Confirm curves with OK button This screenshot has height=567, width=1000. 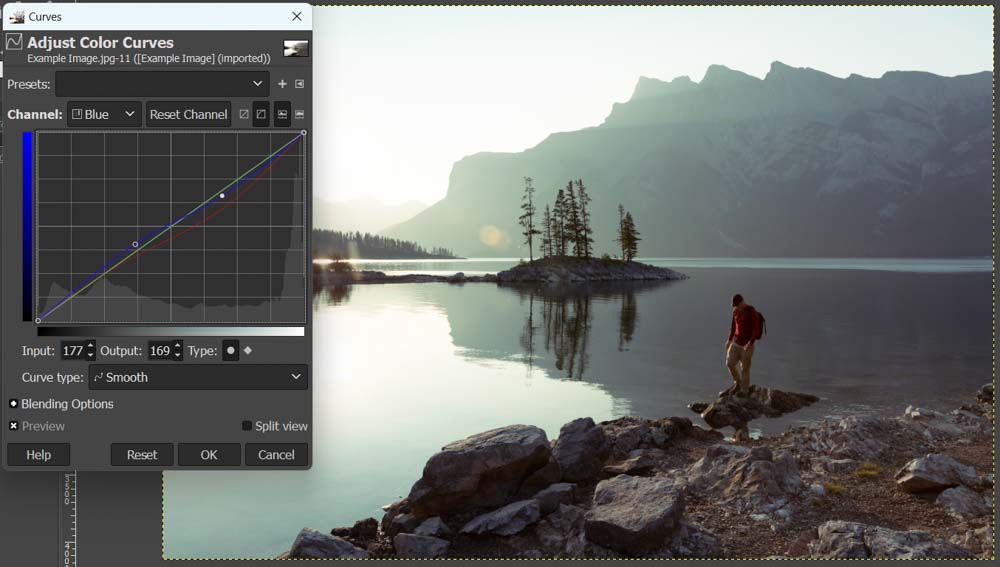209,455
